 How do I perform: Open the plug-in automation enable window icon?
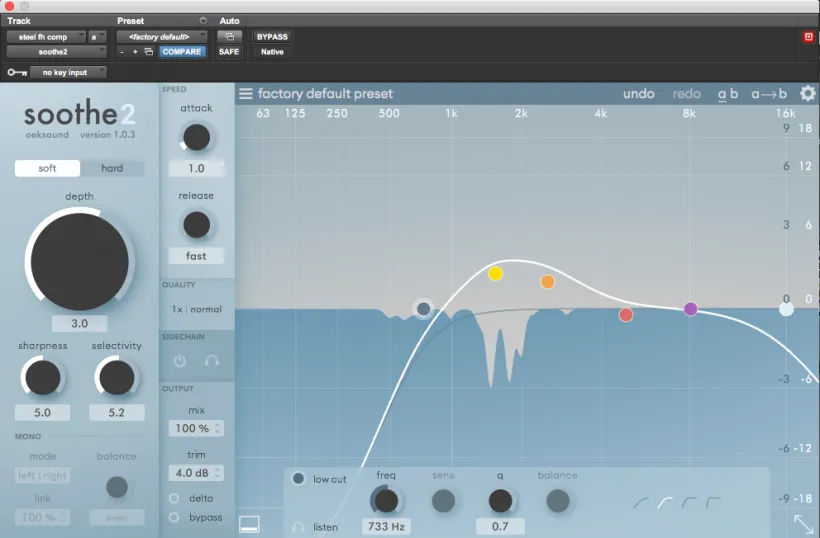point(229,37)
